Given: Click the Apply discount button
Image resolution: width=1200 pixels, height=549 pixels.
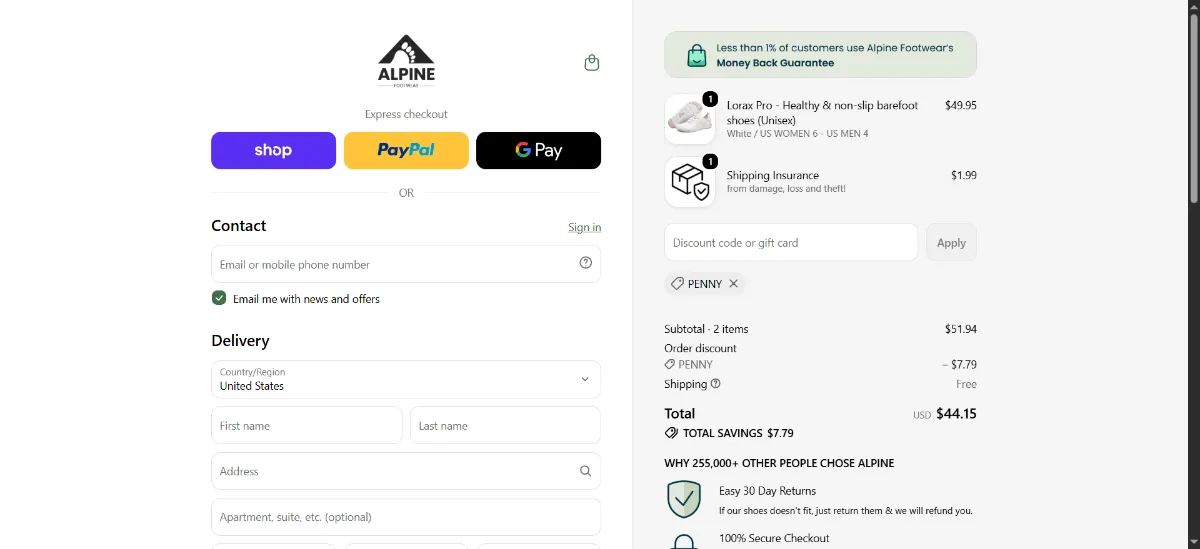Looking at the screenshot, I should [x=951, y=242].
